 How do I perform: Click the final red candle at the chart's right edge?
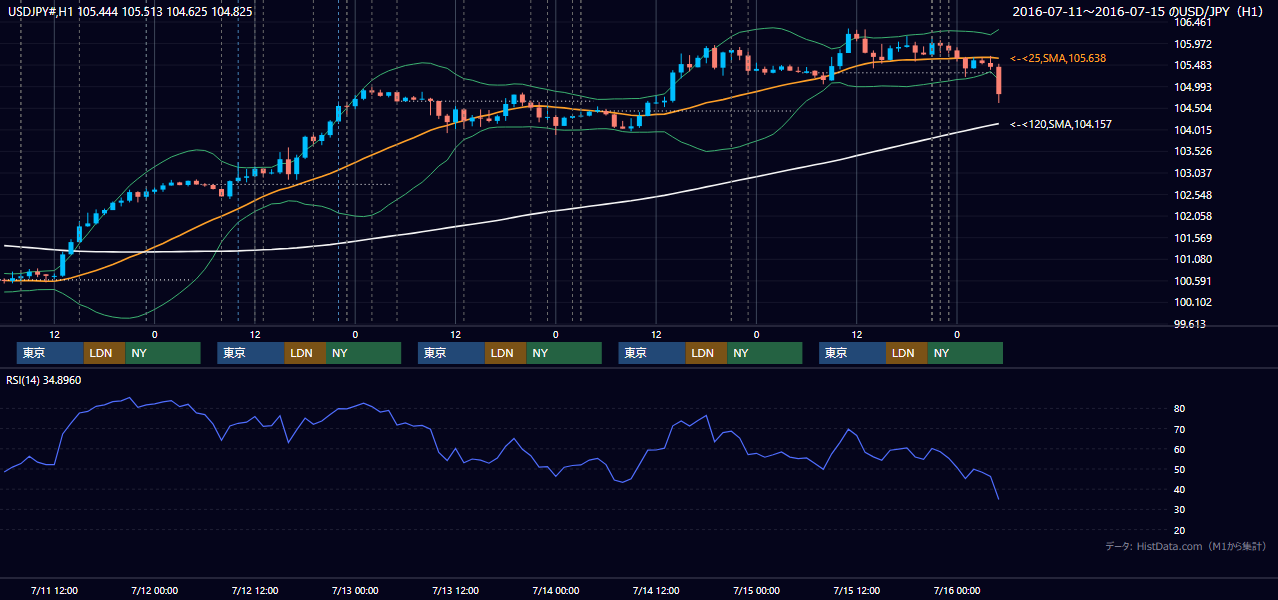pyautogui.click(x=998, y=82)
